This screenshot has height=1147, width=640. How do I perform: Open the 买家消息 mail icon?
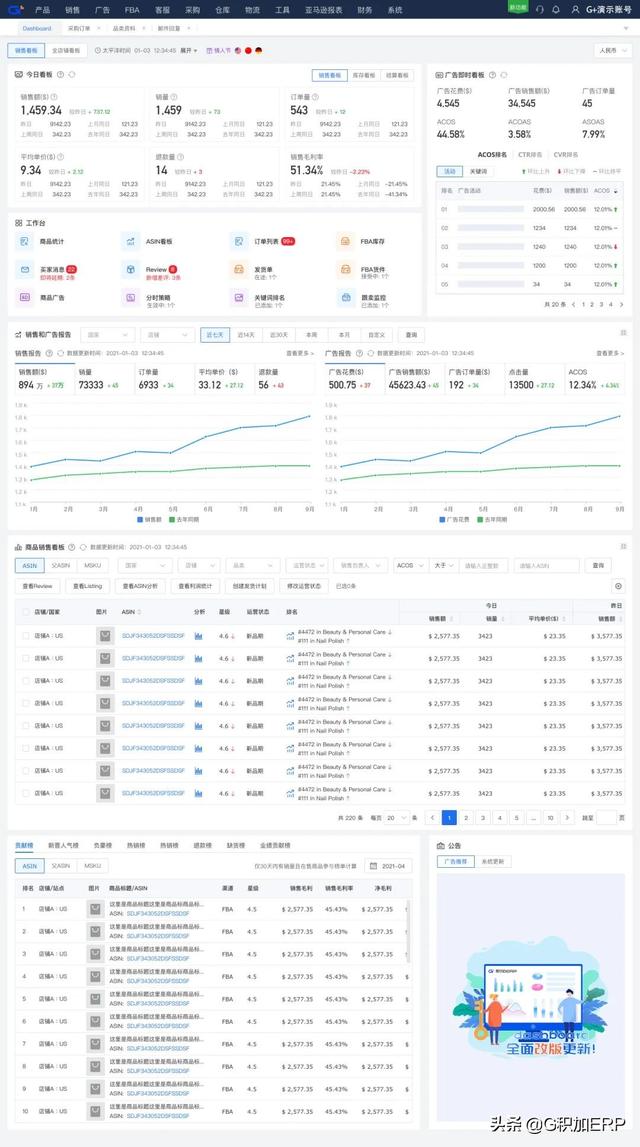(24, 270)
